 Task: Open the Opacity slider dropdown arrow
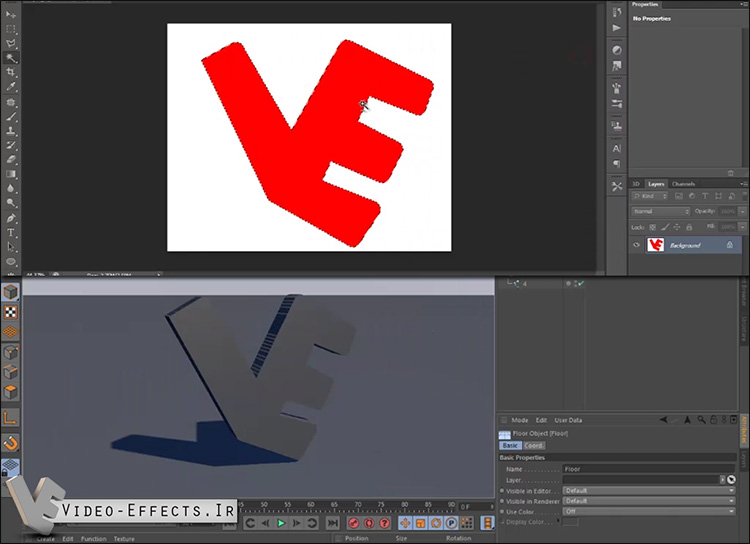tap(742, 211)
